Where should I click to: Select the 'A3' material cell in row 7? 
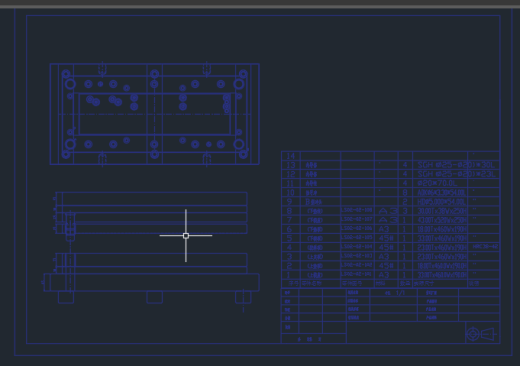[388, 220]
